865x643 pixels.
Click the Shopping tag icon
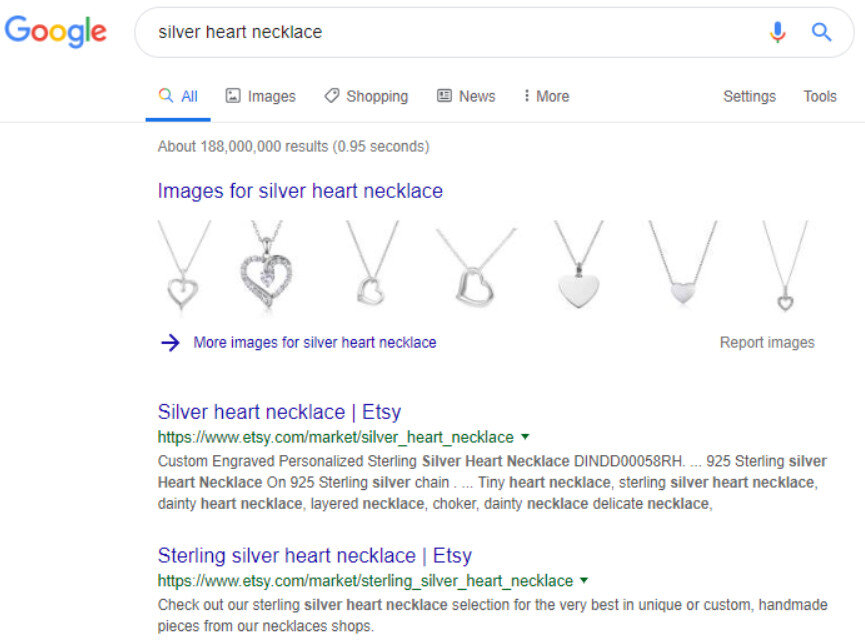[x=332, y=95]
